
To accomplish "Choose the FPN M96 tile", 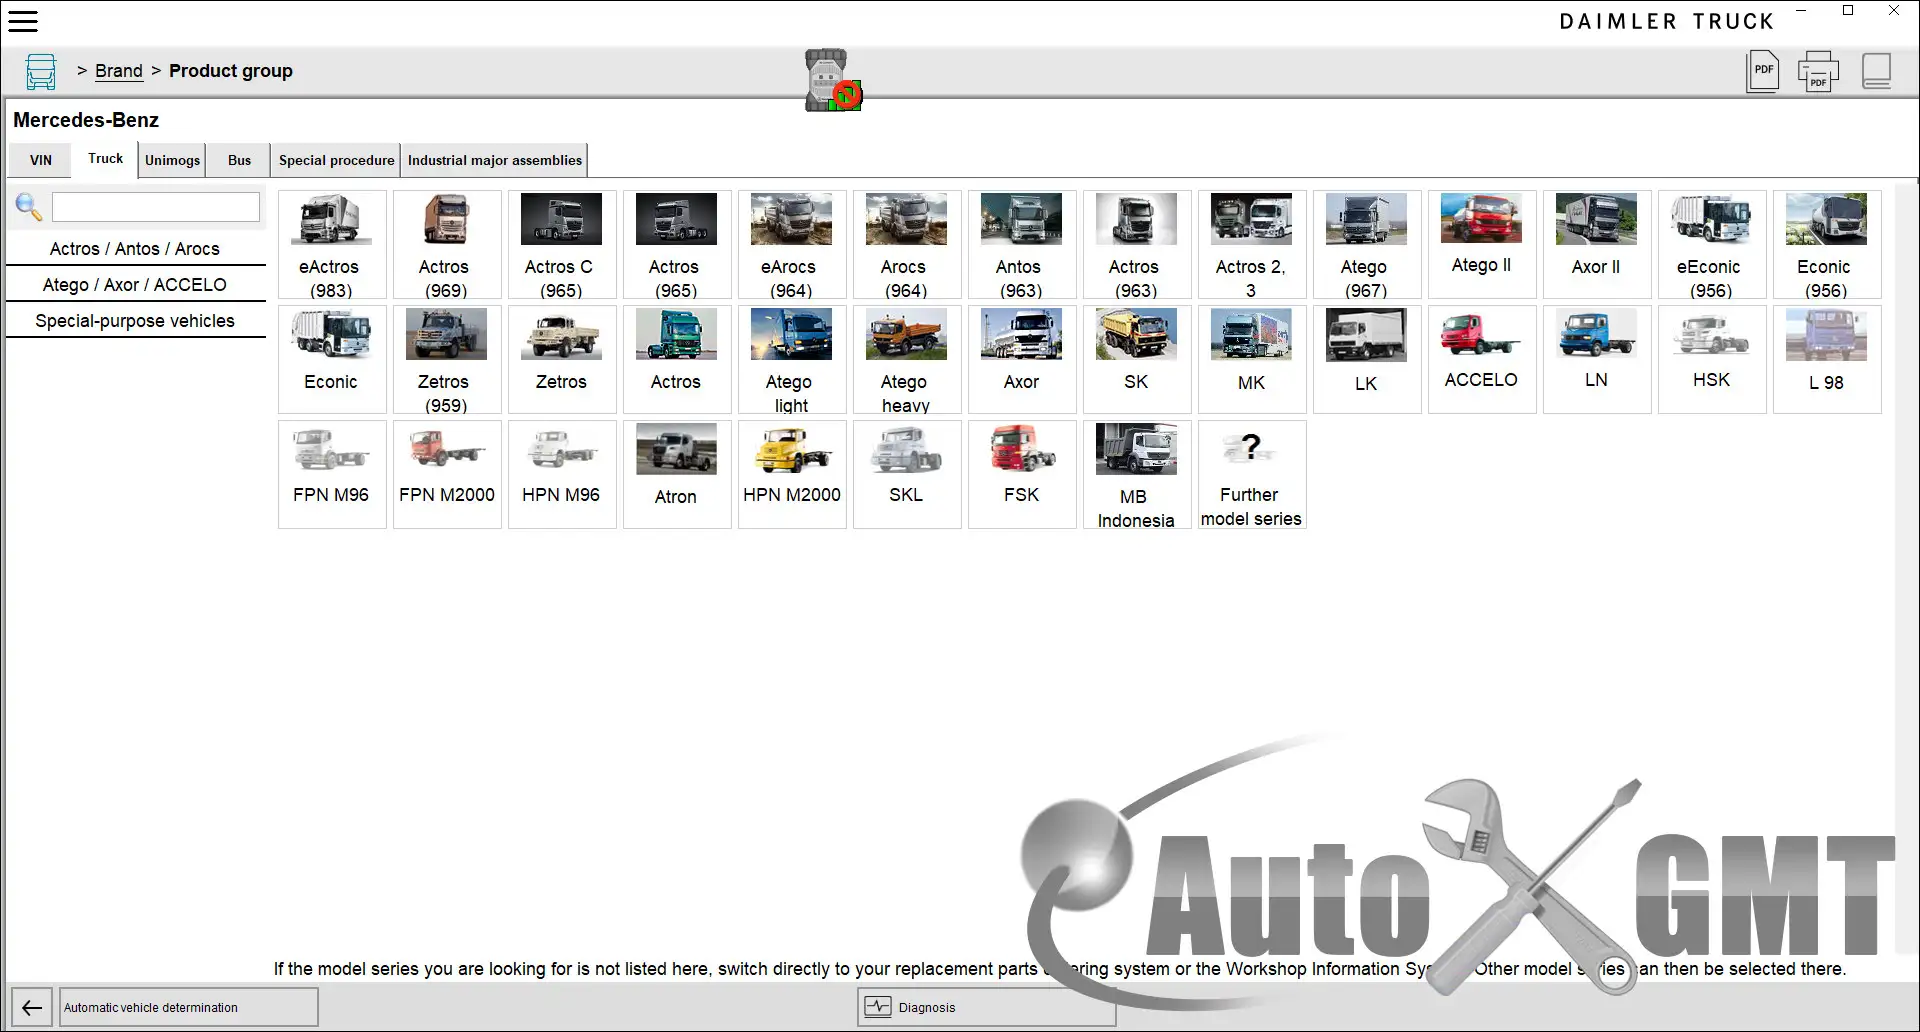I will pos(332,475).
